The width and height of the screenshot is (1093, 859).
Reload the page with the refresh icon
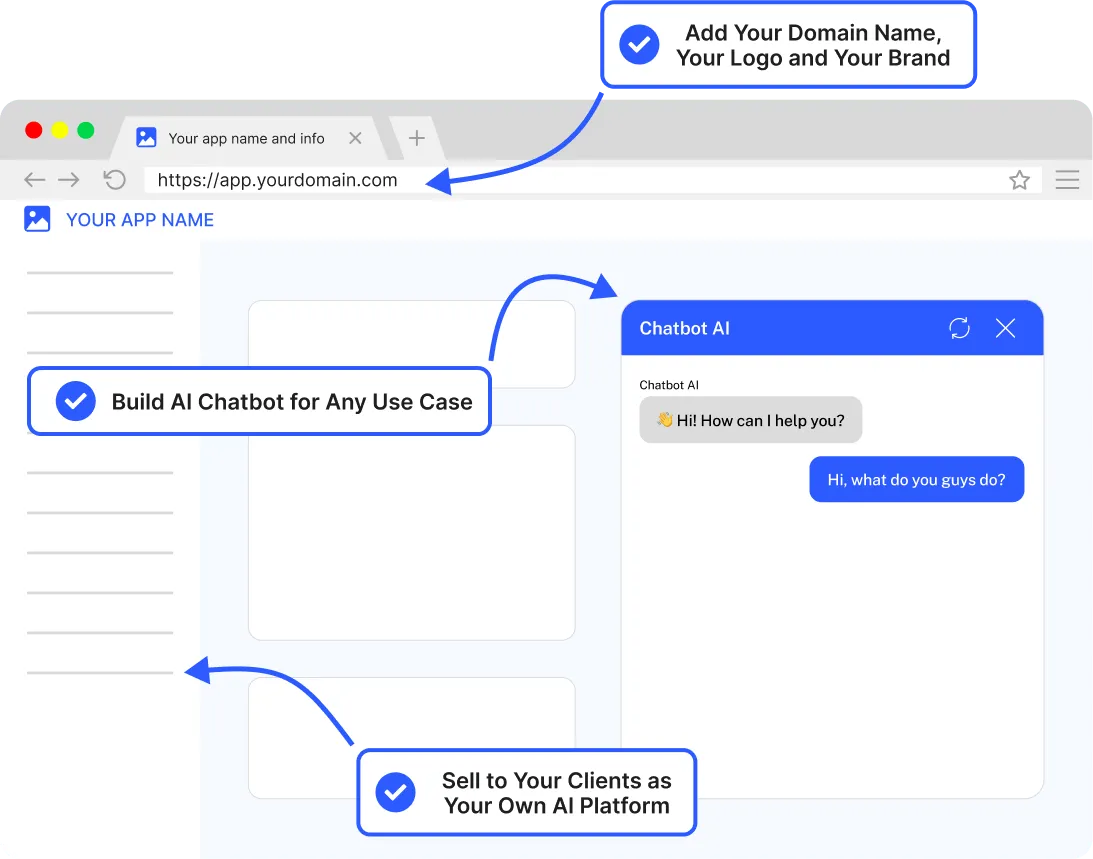114,180
